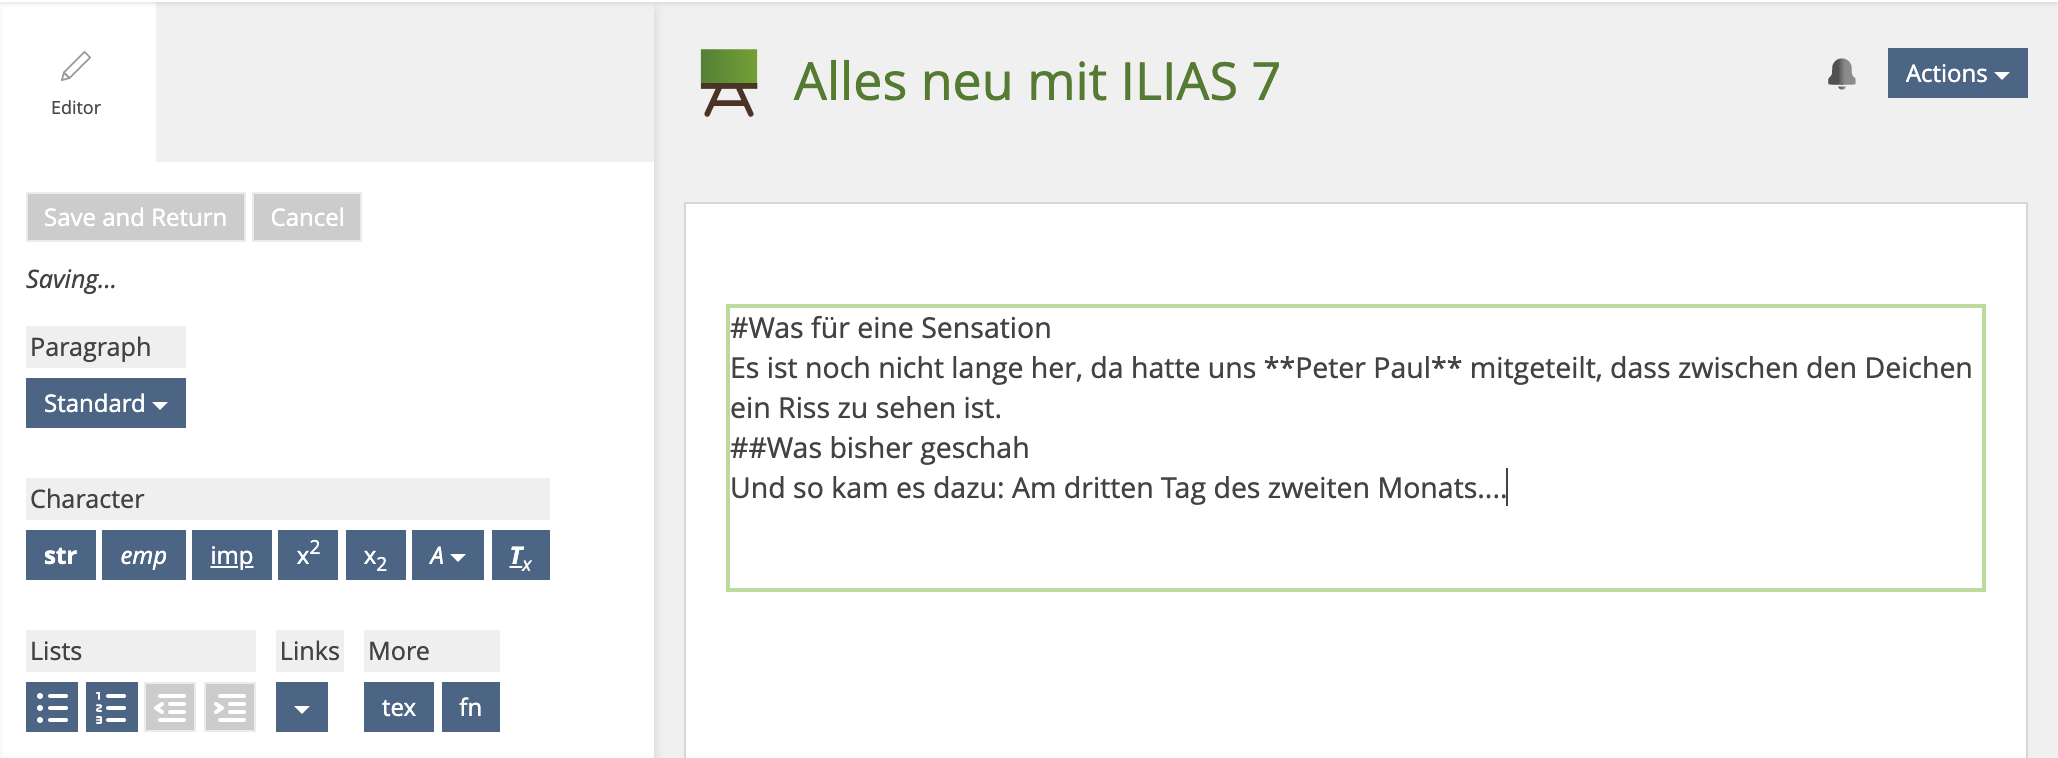The image size is (2058, 758).
Task: Apply superscript x² formatting
Action: coord(308,555)
